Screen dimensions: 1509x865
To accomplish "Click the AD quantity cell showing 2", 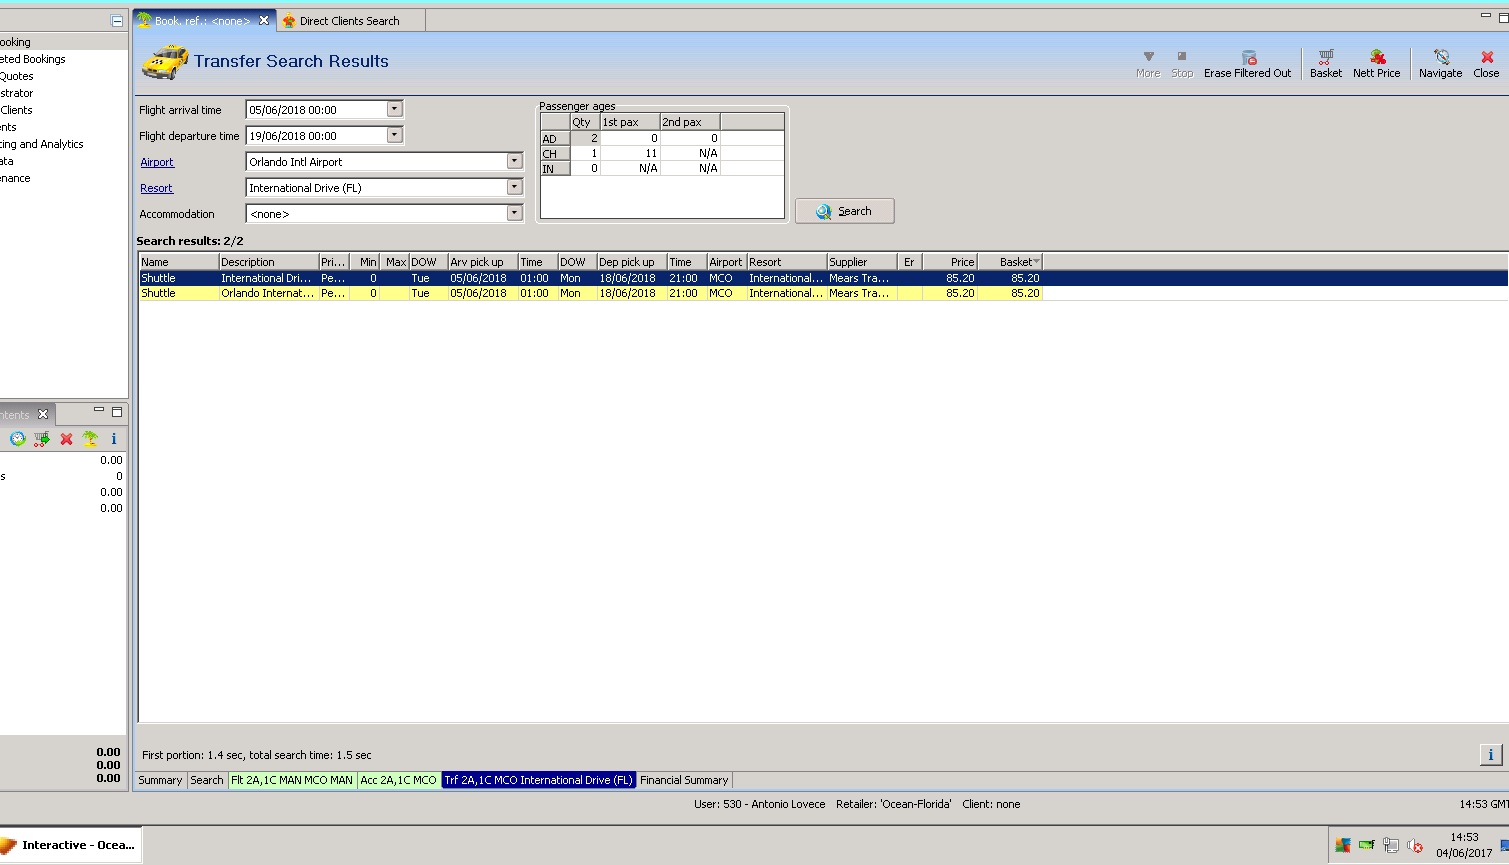I will coord(585,138).
